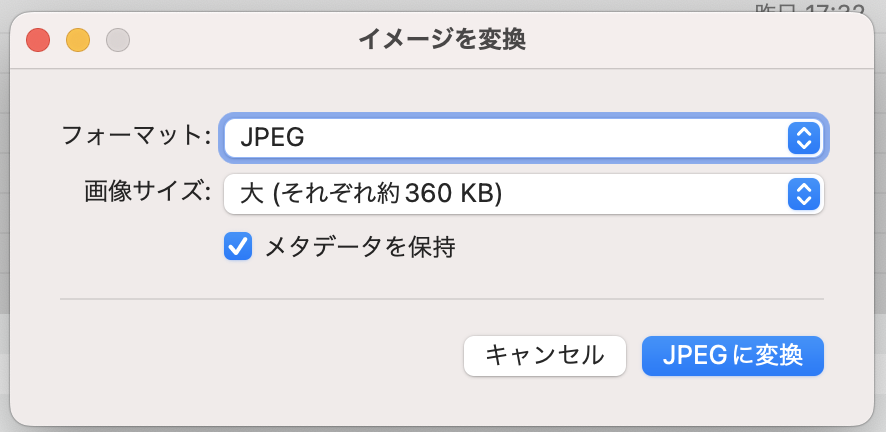Click the イメージを変換 title bar text
886x432 pixels.
[x=442, y=40]
